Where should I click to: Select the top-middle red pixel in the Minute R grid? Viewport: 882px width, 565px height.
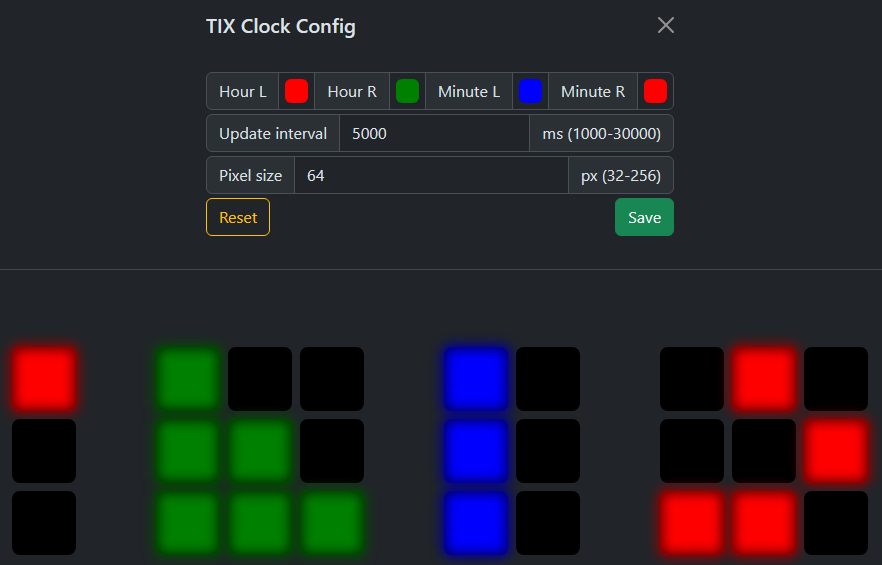pyautogui.click(x=764, y=379)
